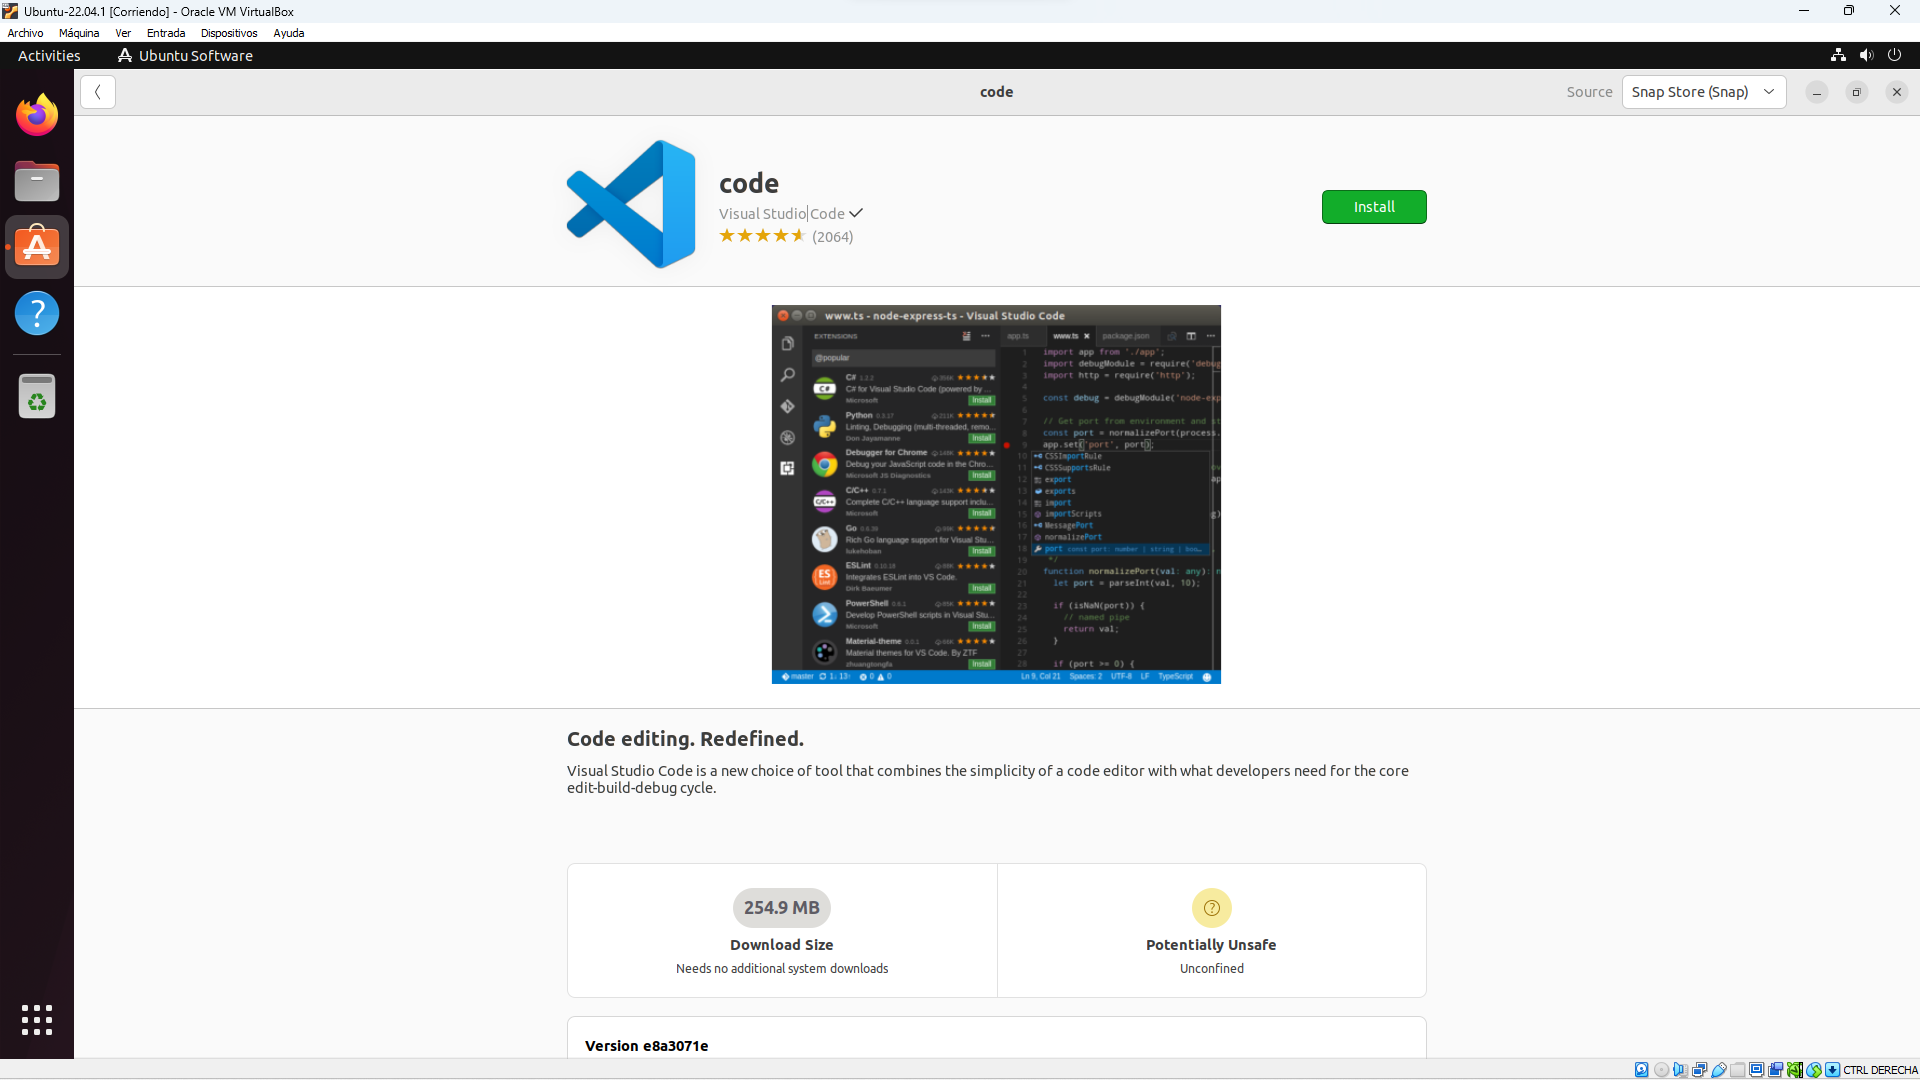Image resolution: width=1920 pixels, height=1080 pixels.
Task: Open the Help icon in dock
Action: [x=37, y=313]
